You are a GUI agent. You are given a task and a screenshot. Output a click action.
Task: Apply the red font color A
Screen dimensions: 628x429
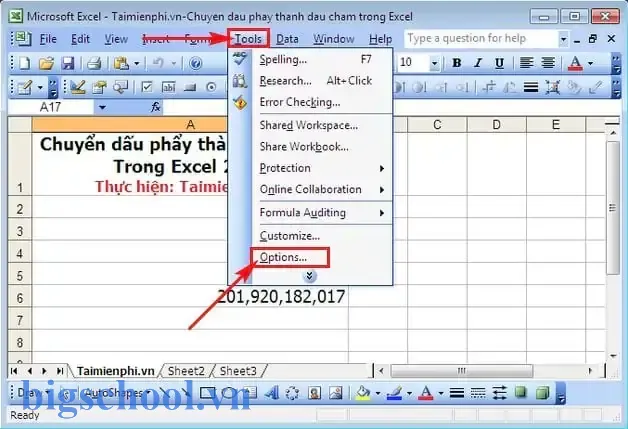[576, 63]
